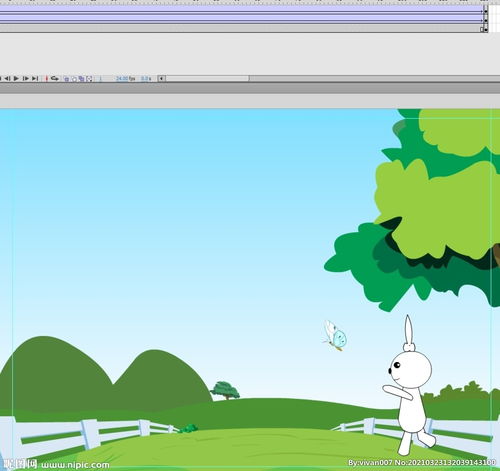Go to the last frame
Screen dimensions: 500x471
pyautogui.click(x=35, y=79)
